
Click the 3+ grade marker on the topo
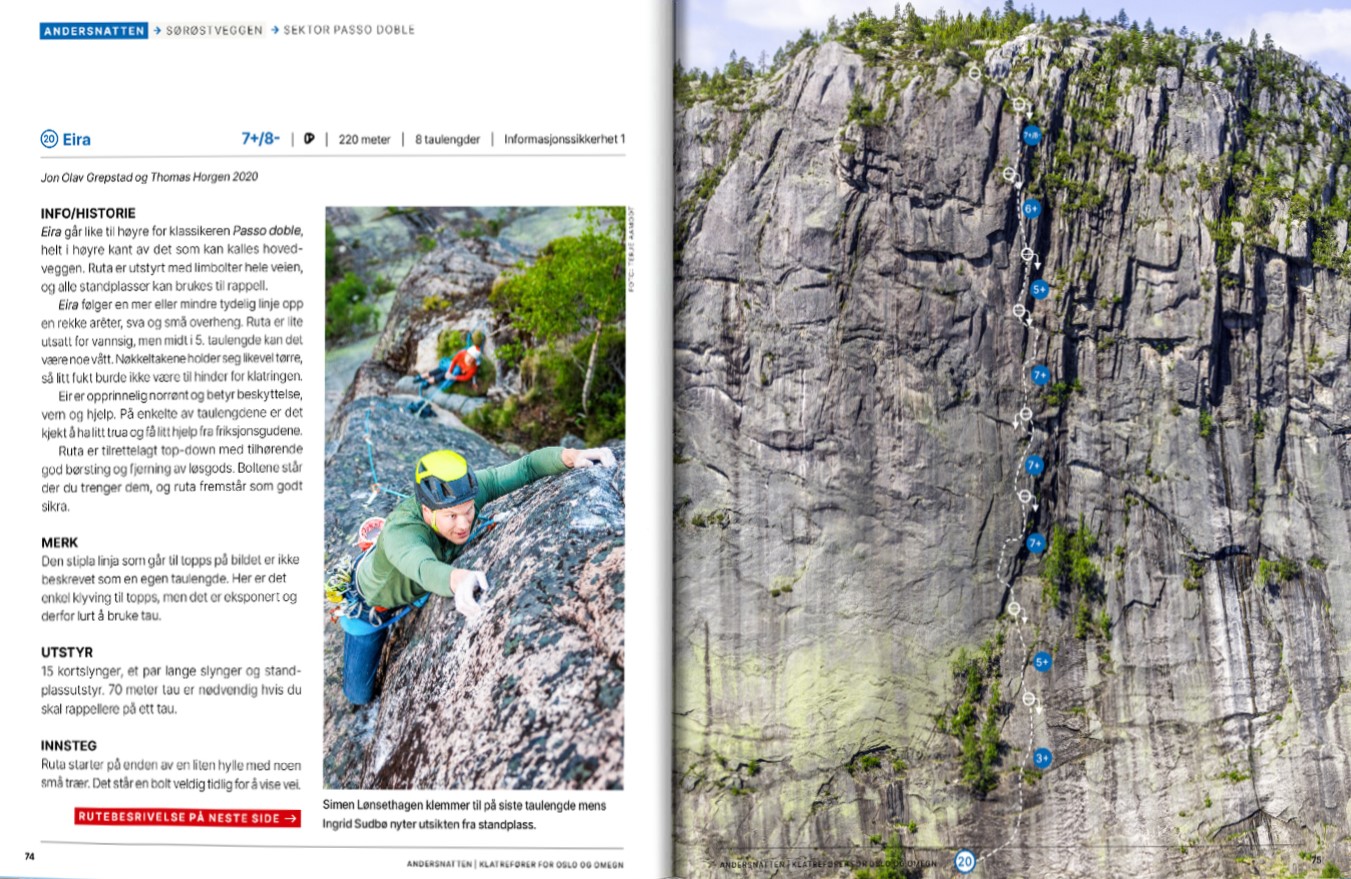coord(1042,759)
